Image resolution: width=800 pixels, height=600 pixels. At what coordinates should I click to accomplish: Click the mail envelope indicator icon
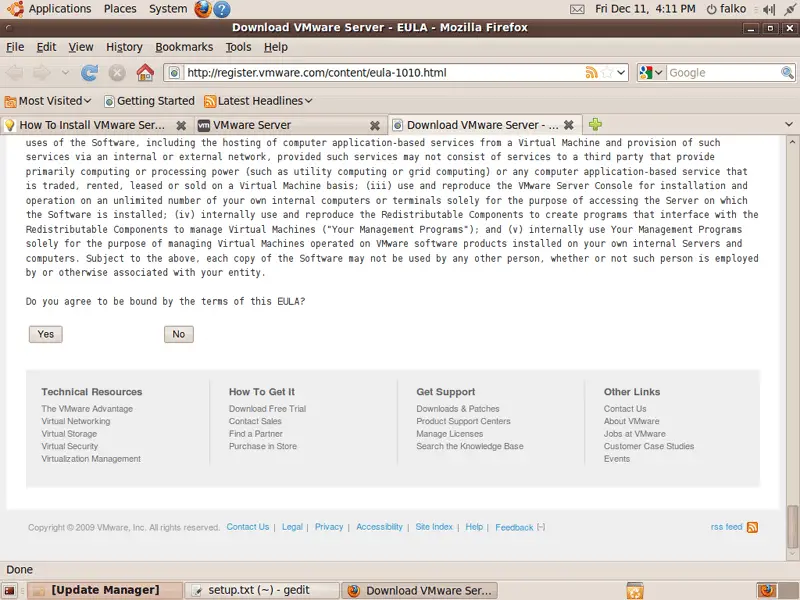point(577,9)
